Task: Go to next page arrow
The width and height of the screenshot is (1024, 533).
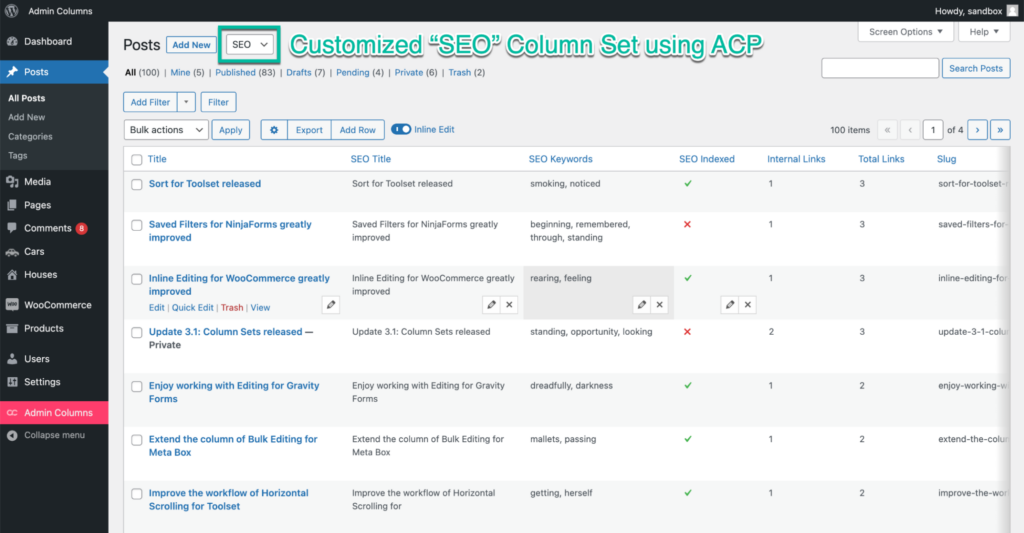Action: pos(978,130)
